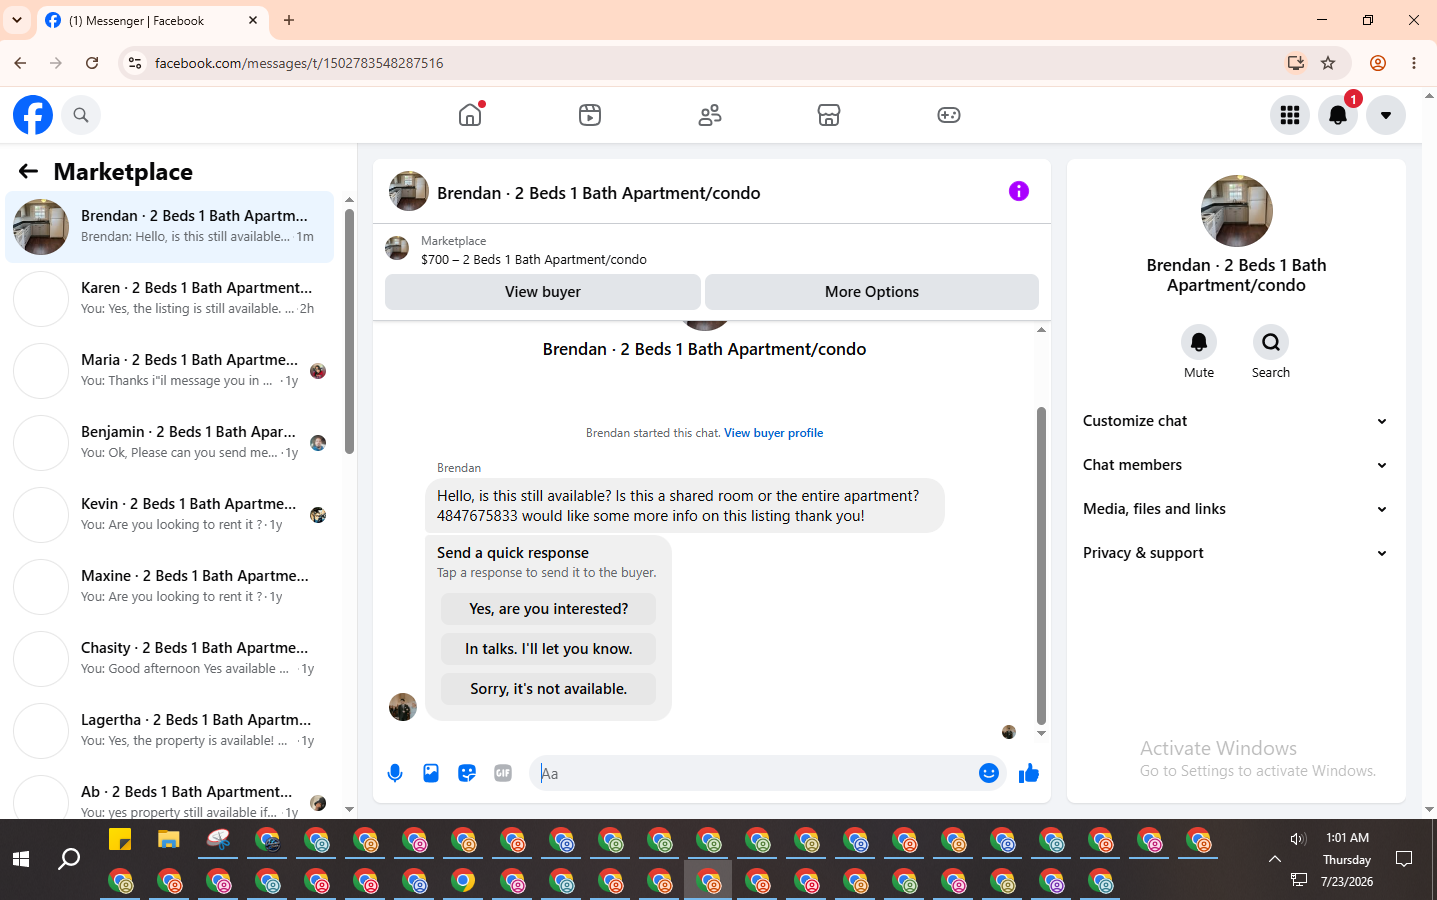Open the tab search dropdown arrow
This screenshot has height=900, width=1437.
17,20
